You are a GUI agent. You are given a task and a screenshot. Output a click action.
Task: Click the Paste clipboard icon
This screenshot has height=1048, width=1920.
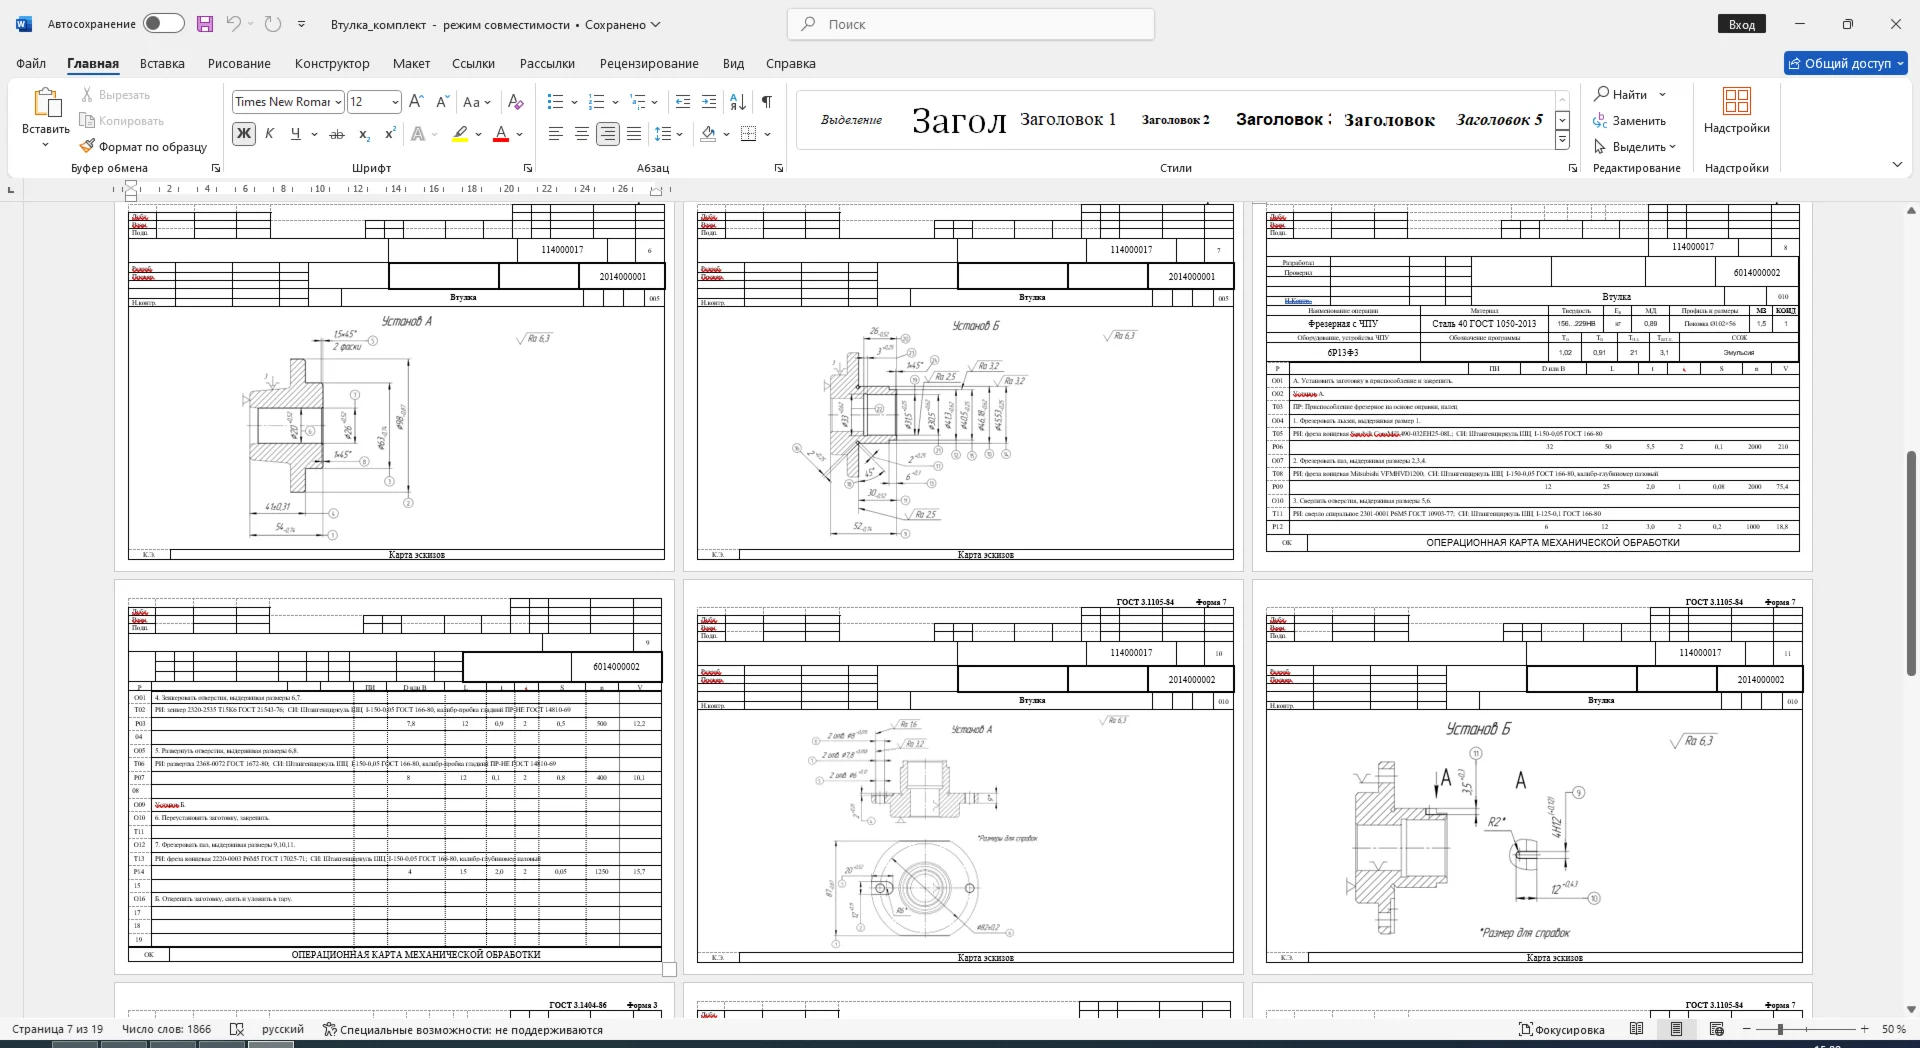pos(45,103)
